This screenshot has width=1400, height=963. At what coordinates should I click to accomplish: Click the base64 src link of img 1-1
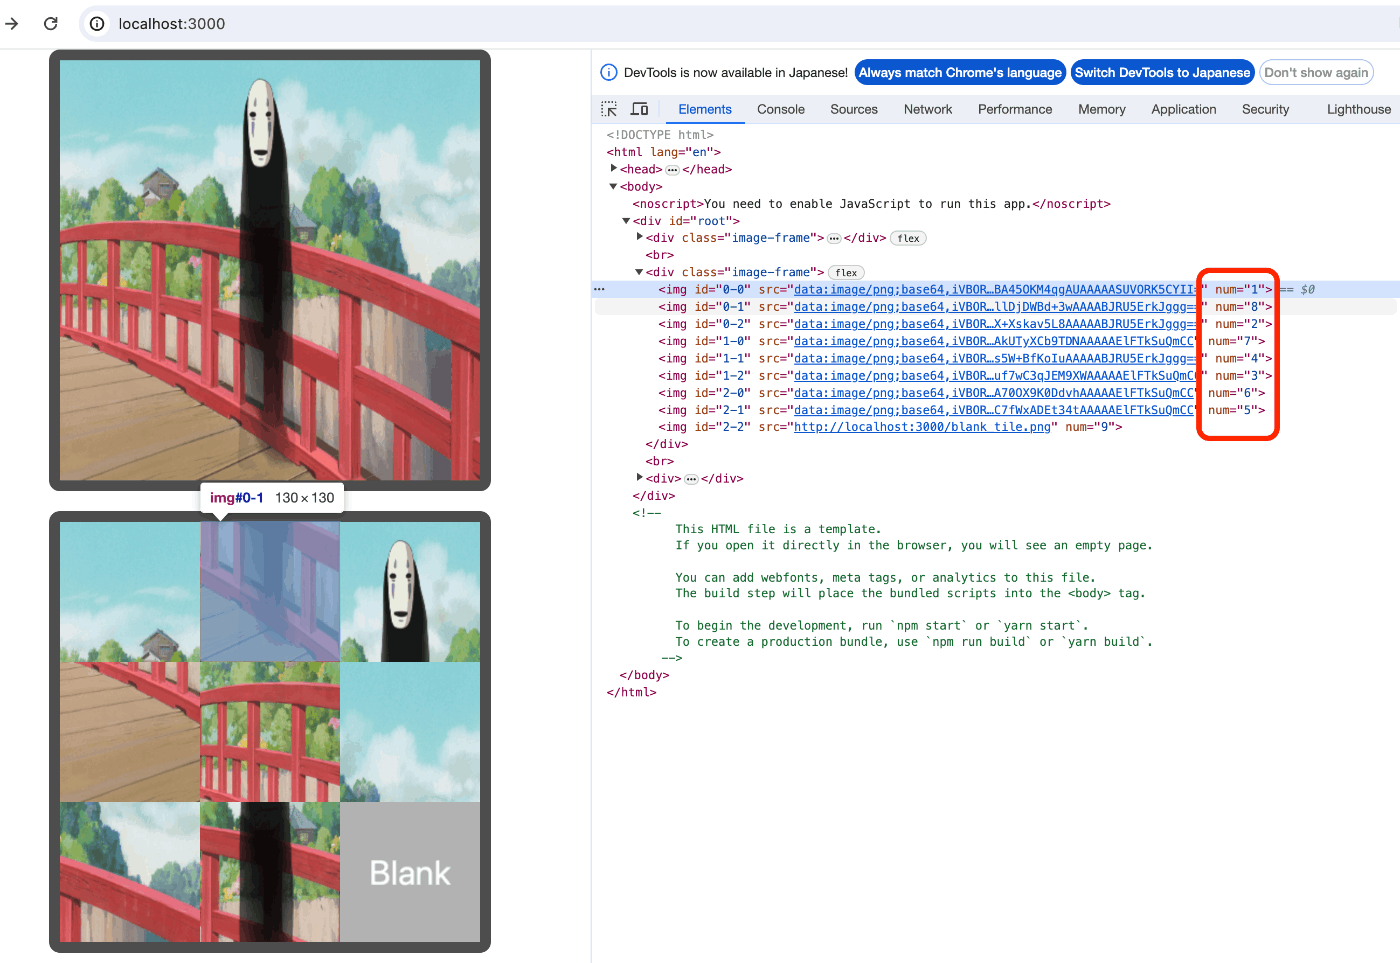[x=994, y=358]
